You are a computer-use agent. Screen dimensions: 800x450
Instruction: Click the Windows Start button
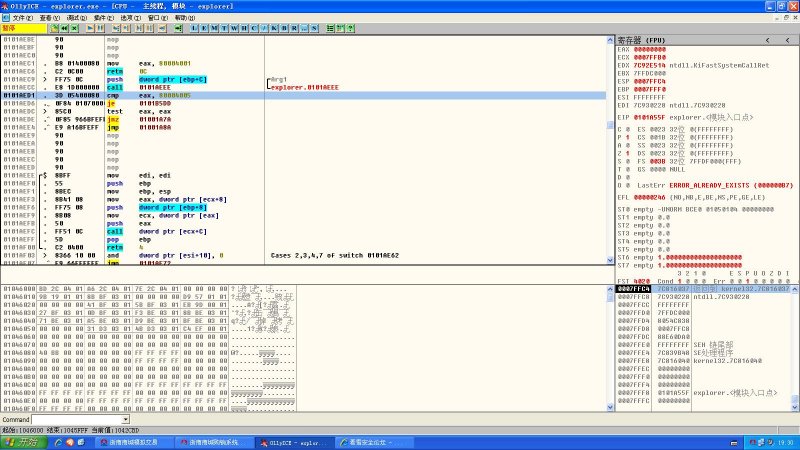(21, 442)
